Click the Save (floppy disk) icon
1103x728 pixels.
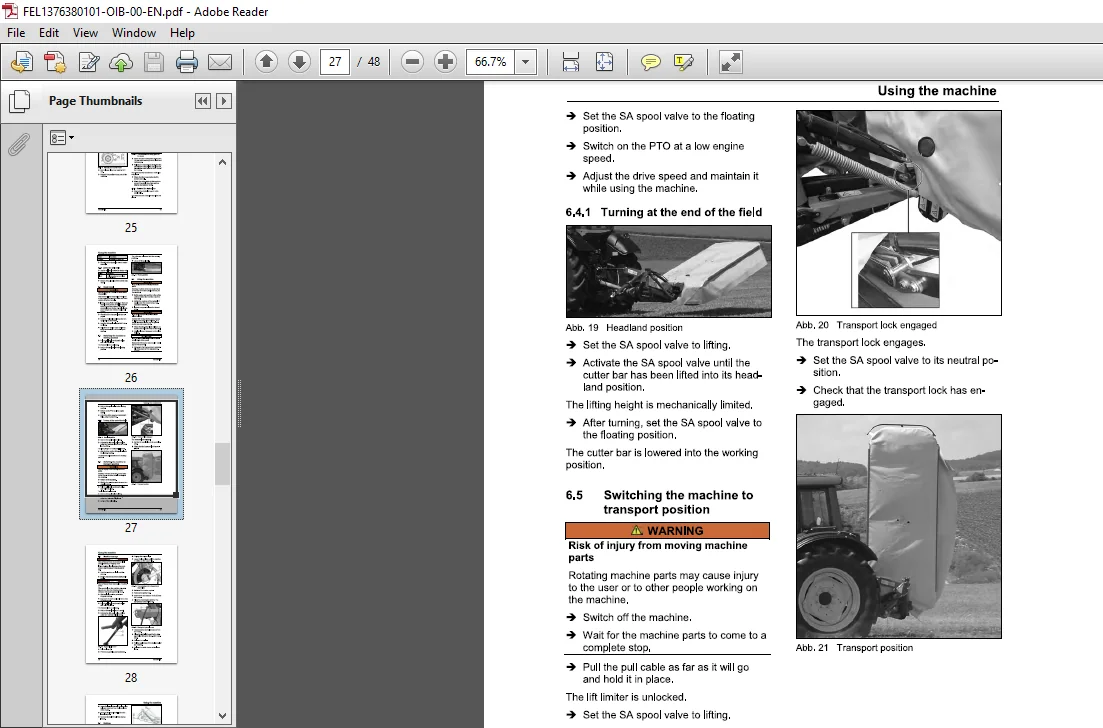pyautogui.click(x=153, y=63)
